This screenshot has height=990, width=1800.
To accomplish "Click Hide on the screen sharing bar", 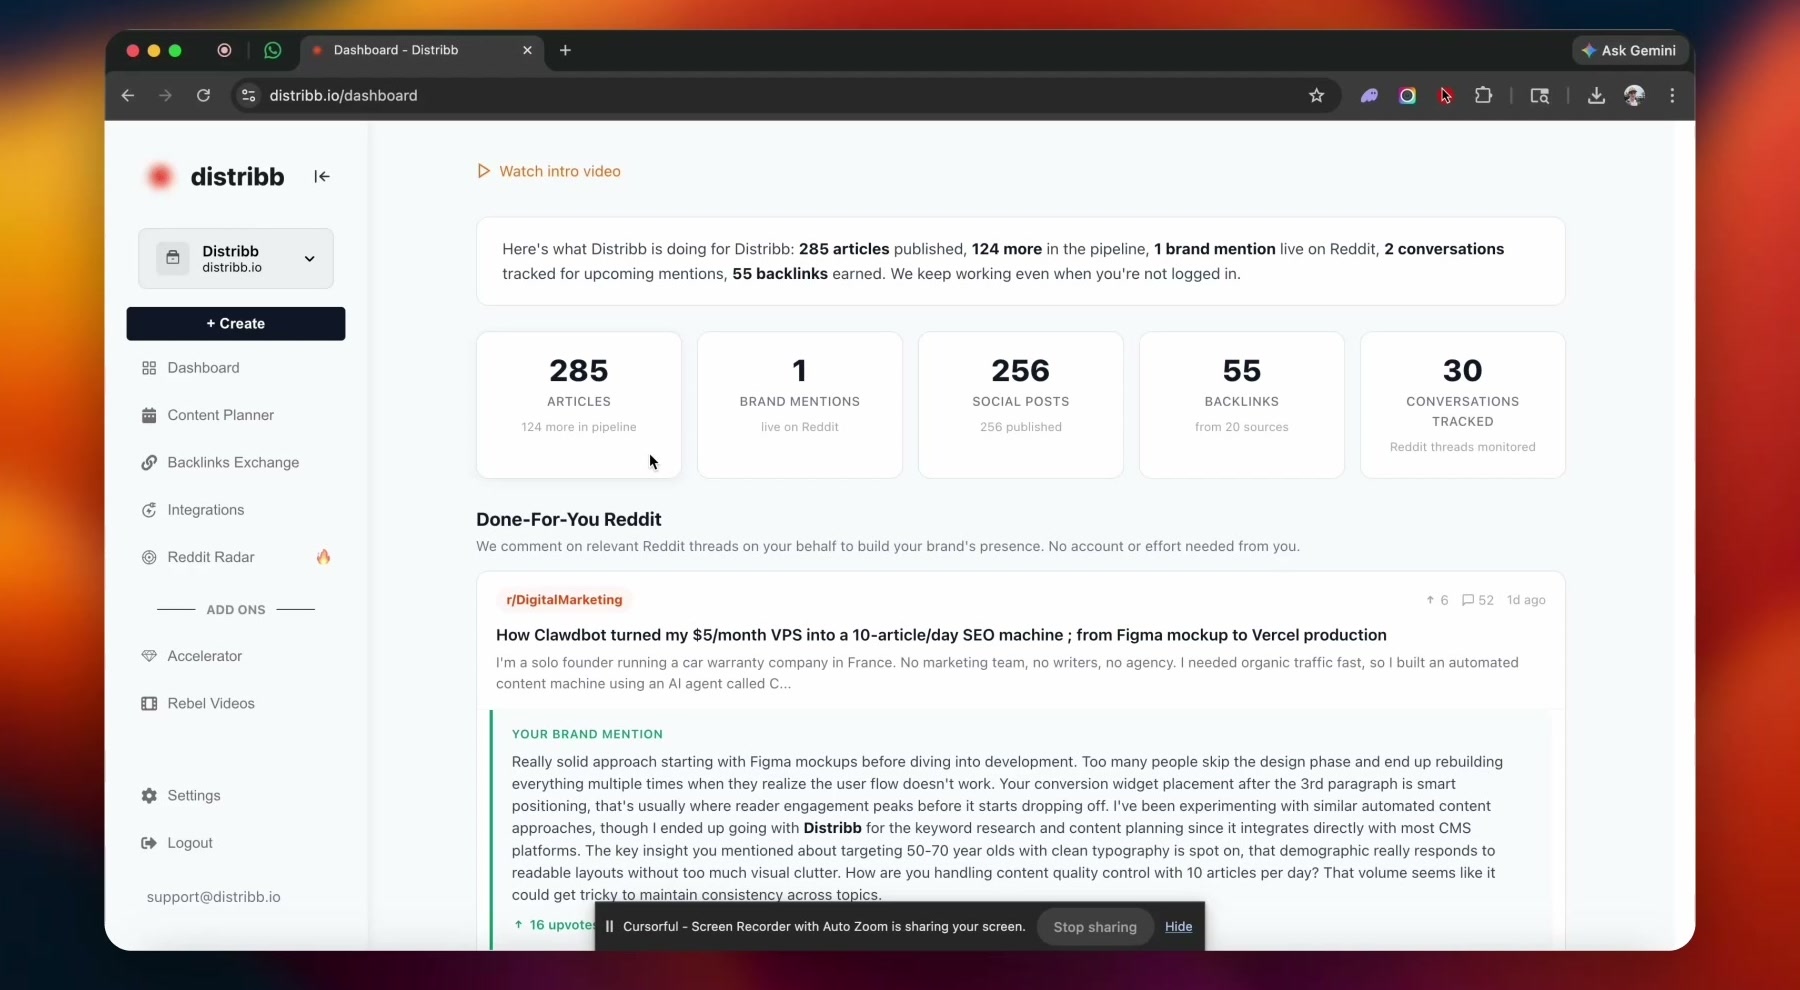I will pyautogui.click(x=1178, y=927).
